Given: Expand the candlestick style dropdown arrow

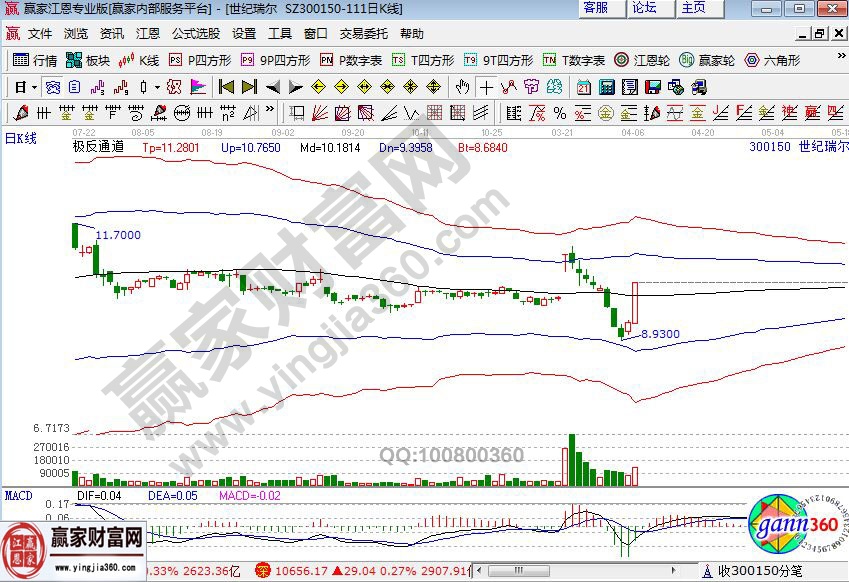Looking at the screenshot, I should 155,87.
